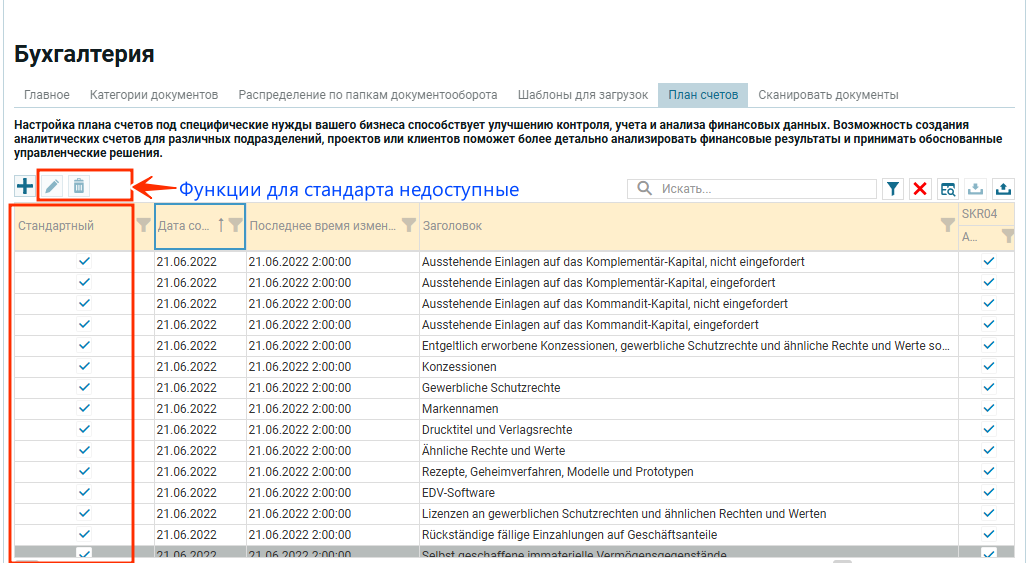Clear filters with the red X icon
The width and height of the screenshot is (1028, 563).
click(920, 189)
